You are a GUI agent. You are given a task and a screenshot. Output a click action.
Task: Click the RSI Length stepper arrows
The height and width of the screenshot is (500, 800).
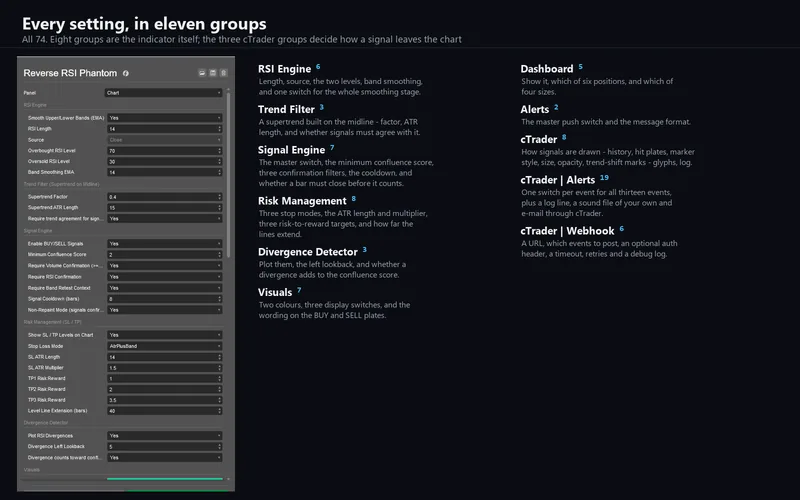click(219, 129)
